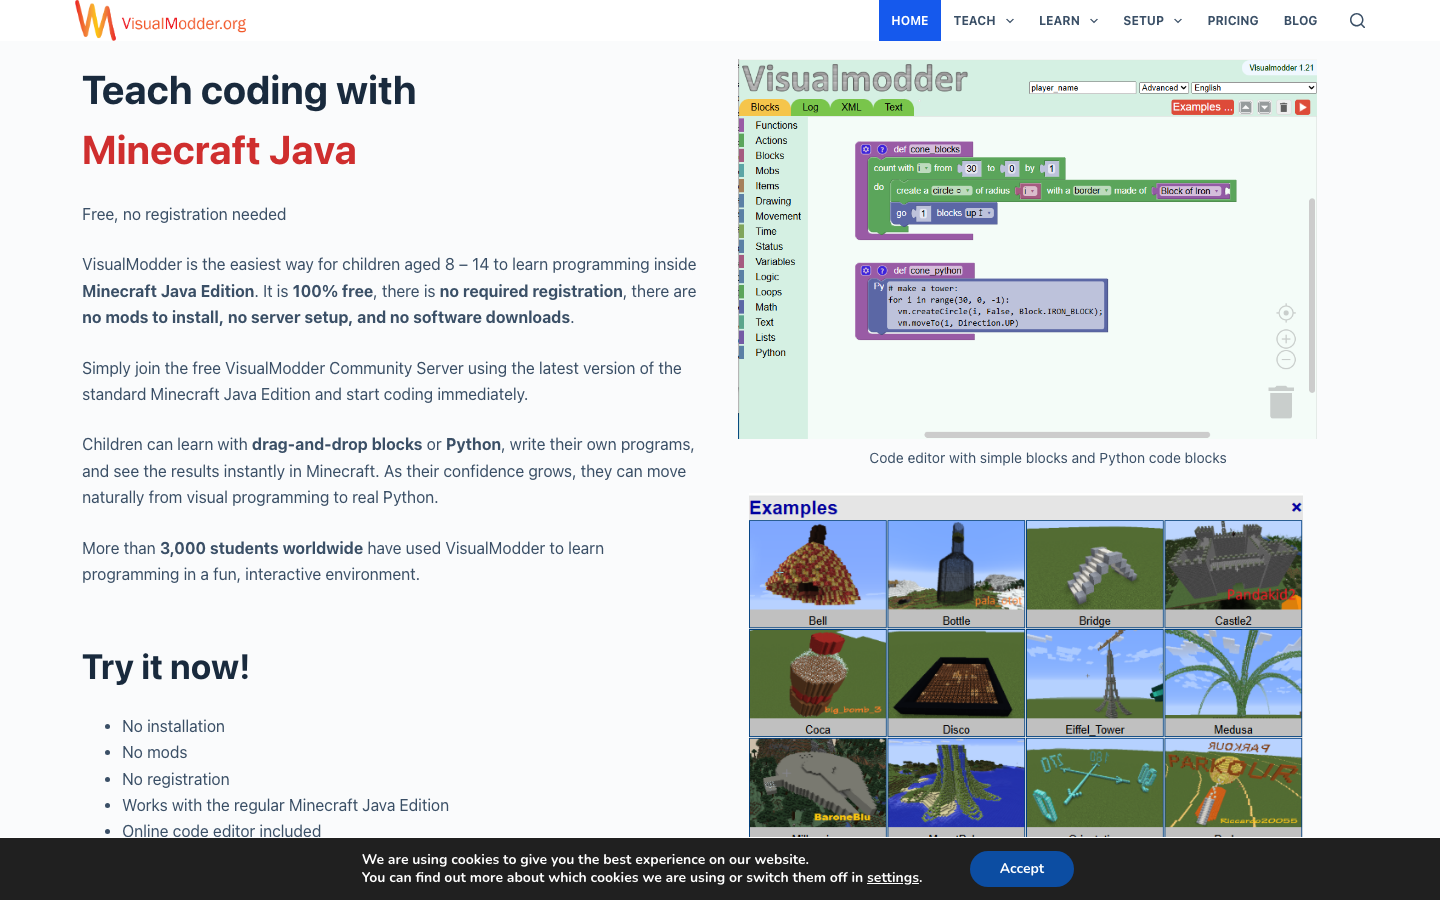Click the player_name input field

(1083, 88)
